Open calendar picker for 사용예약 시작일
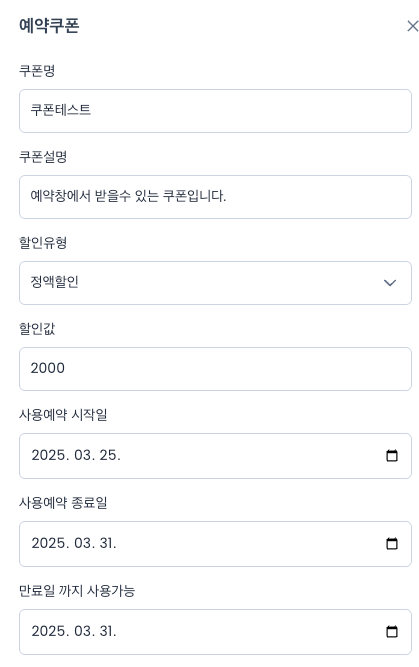419x667 pixels. pos(391,456)
